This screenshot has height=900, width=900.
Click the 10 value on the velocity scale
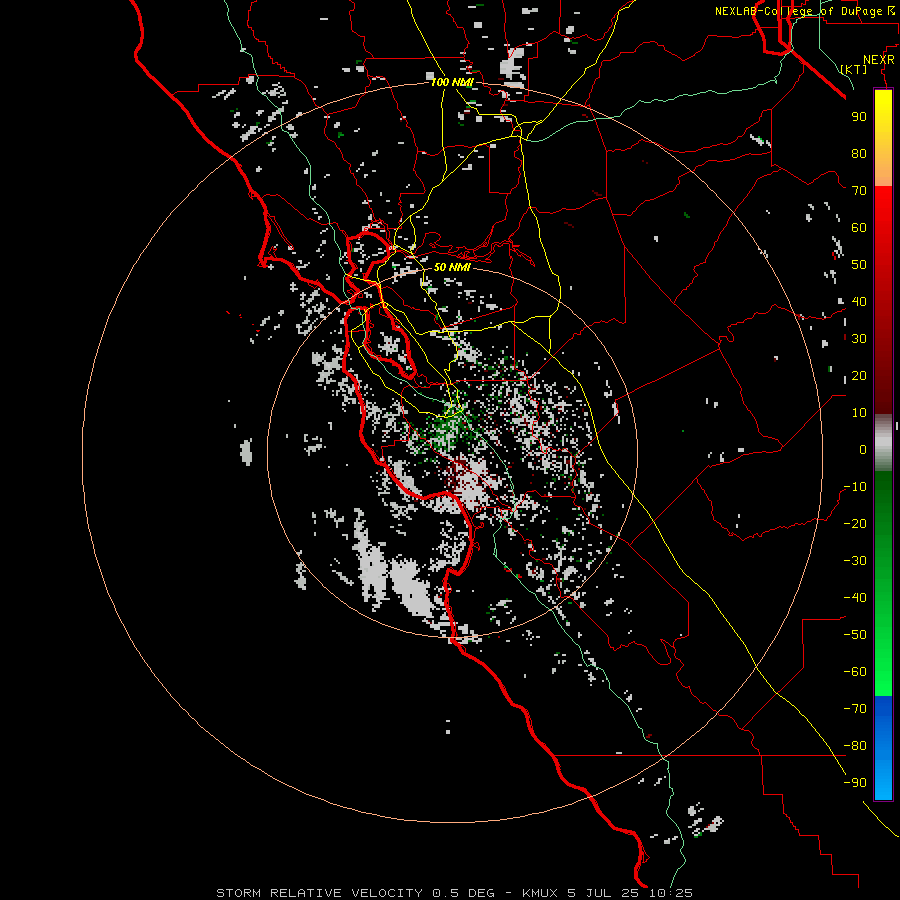point(859,413)
